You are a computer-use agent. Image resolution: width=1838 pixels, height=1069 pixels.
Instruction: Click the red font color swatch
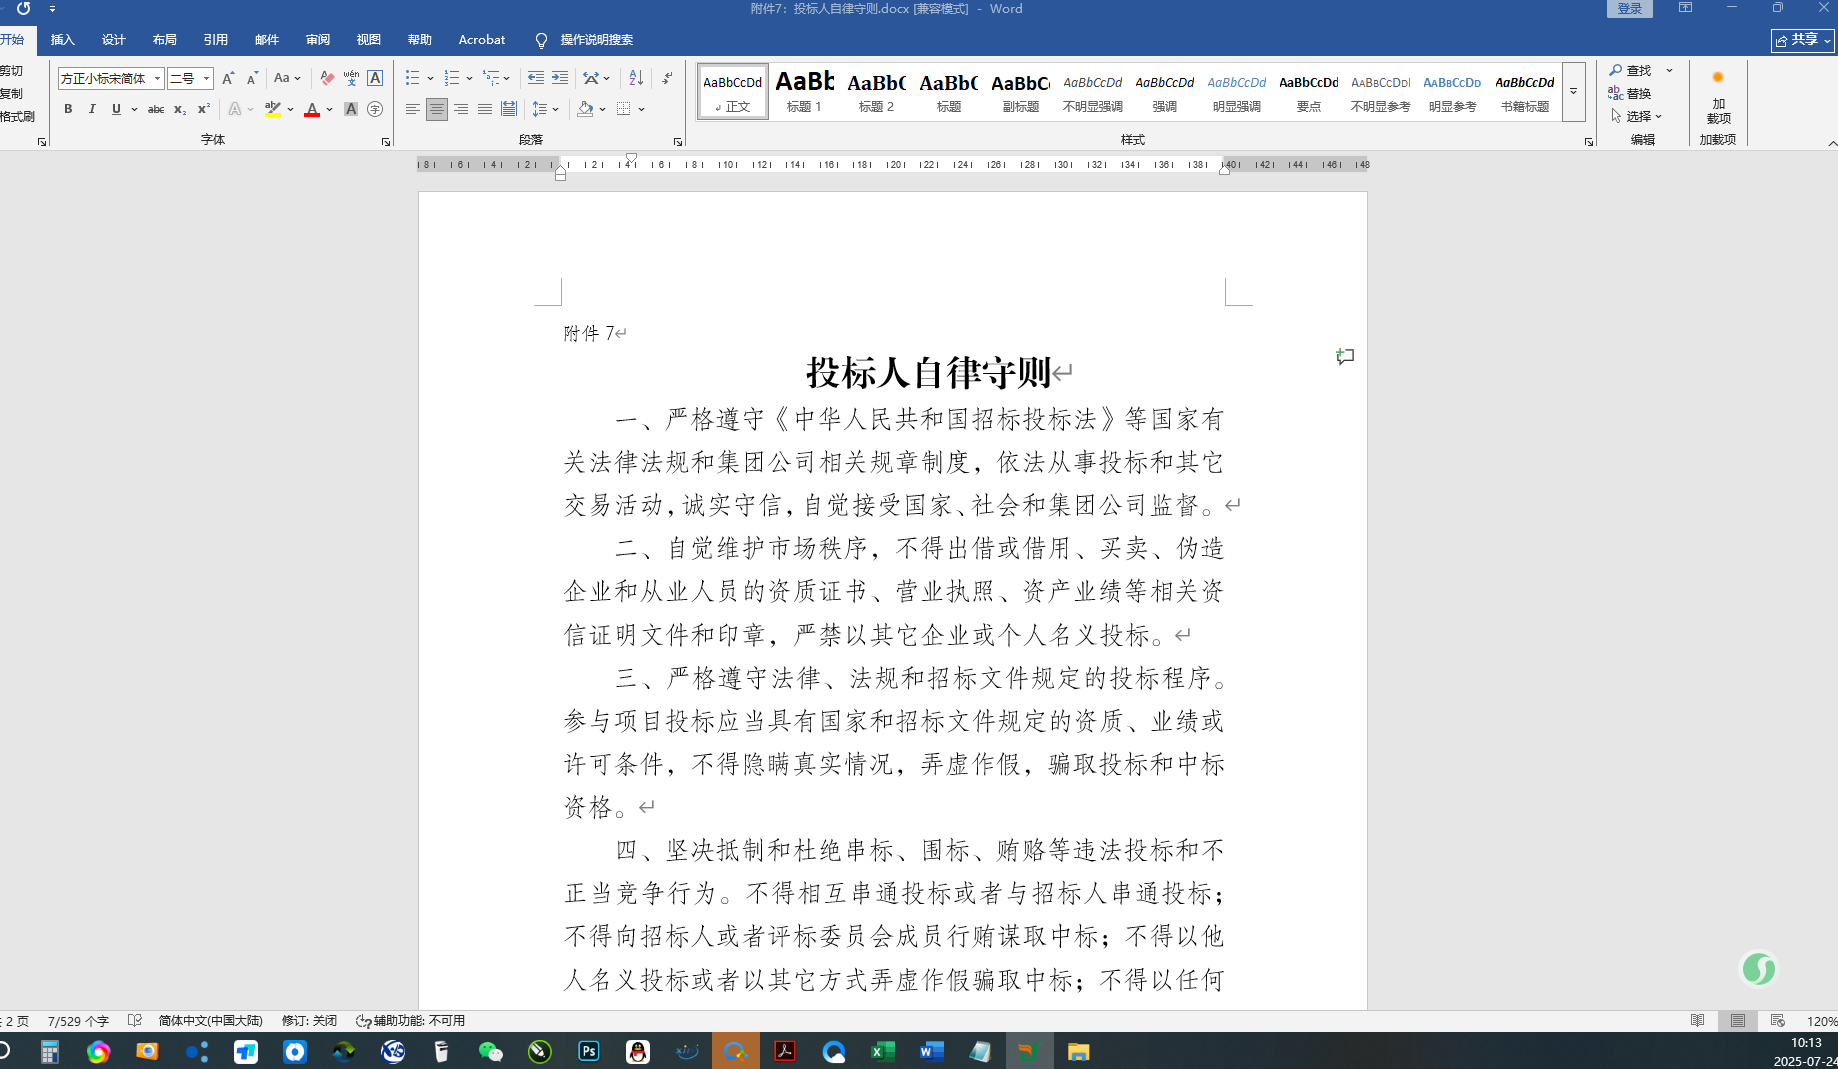coord(312,109)
